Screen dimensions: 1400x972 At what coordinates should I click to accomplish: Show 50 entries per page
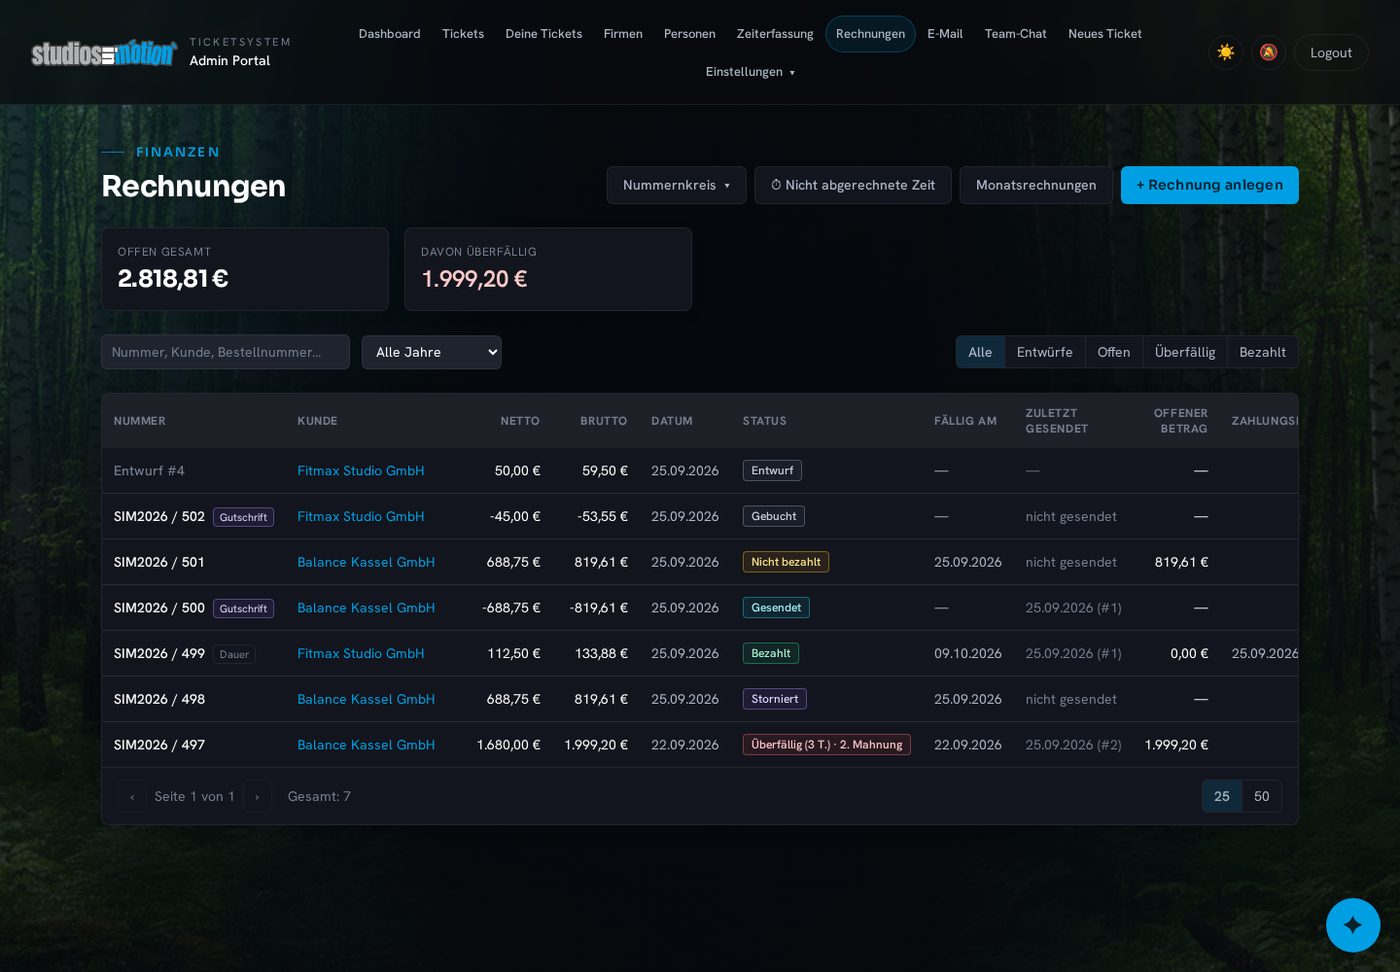pos(1262,796)
